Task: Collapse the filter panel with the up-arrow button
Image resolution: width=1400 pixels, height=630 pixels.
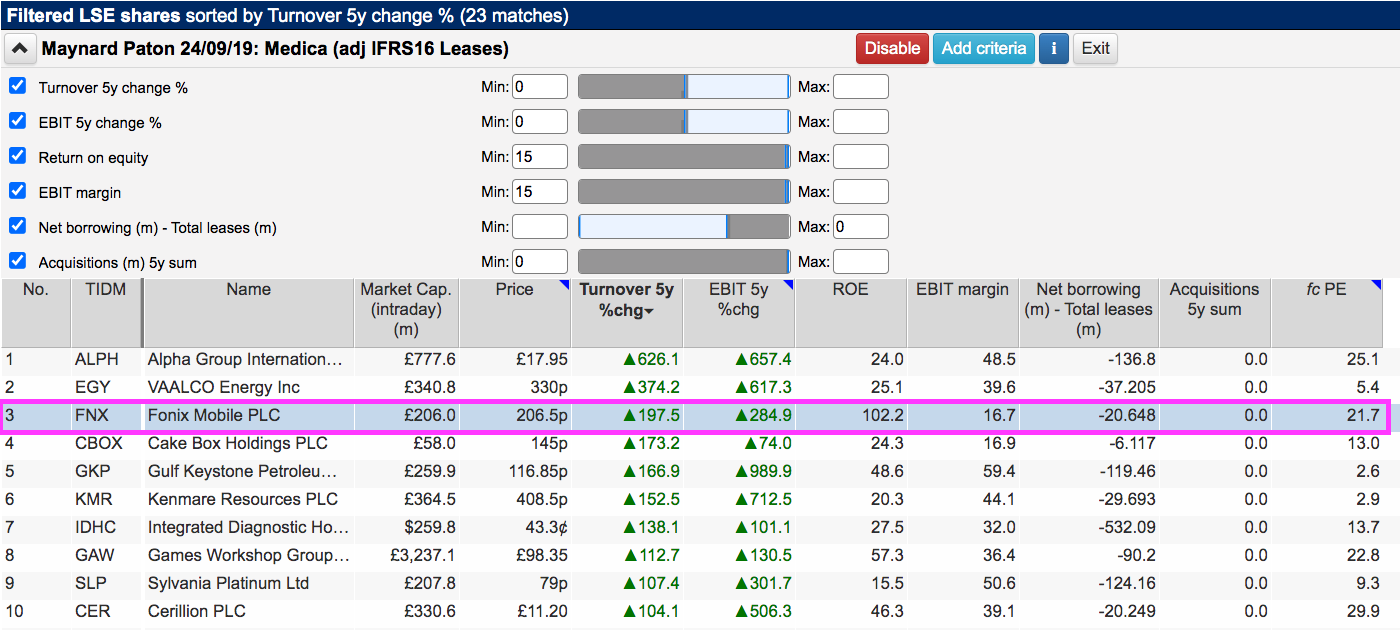Action: (21, 48)
